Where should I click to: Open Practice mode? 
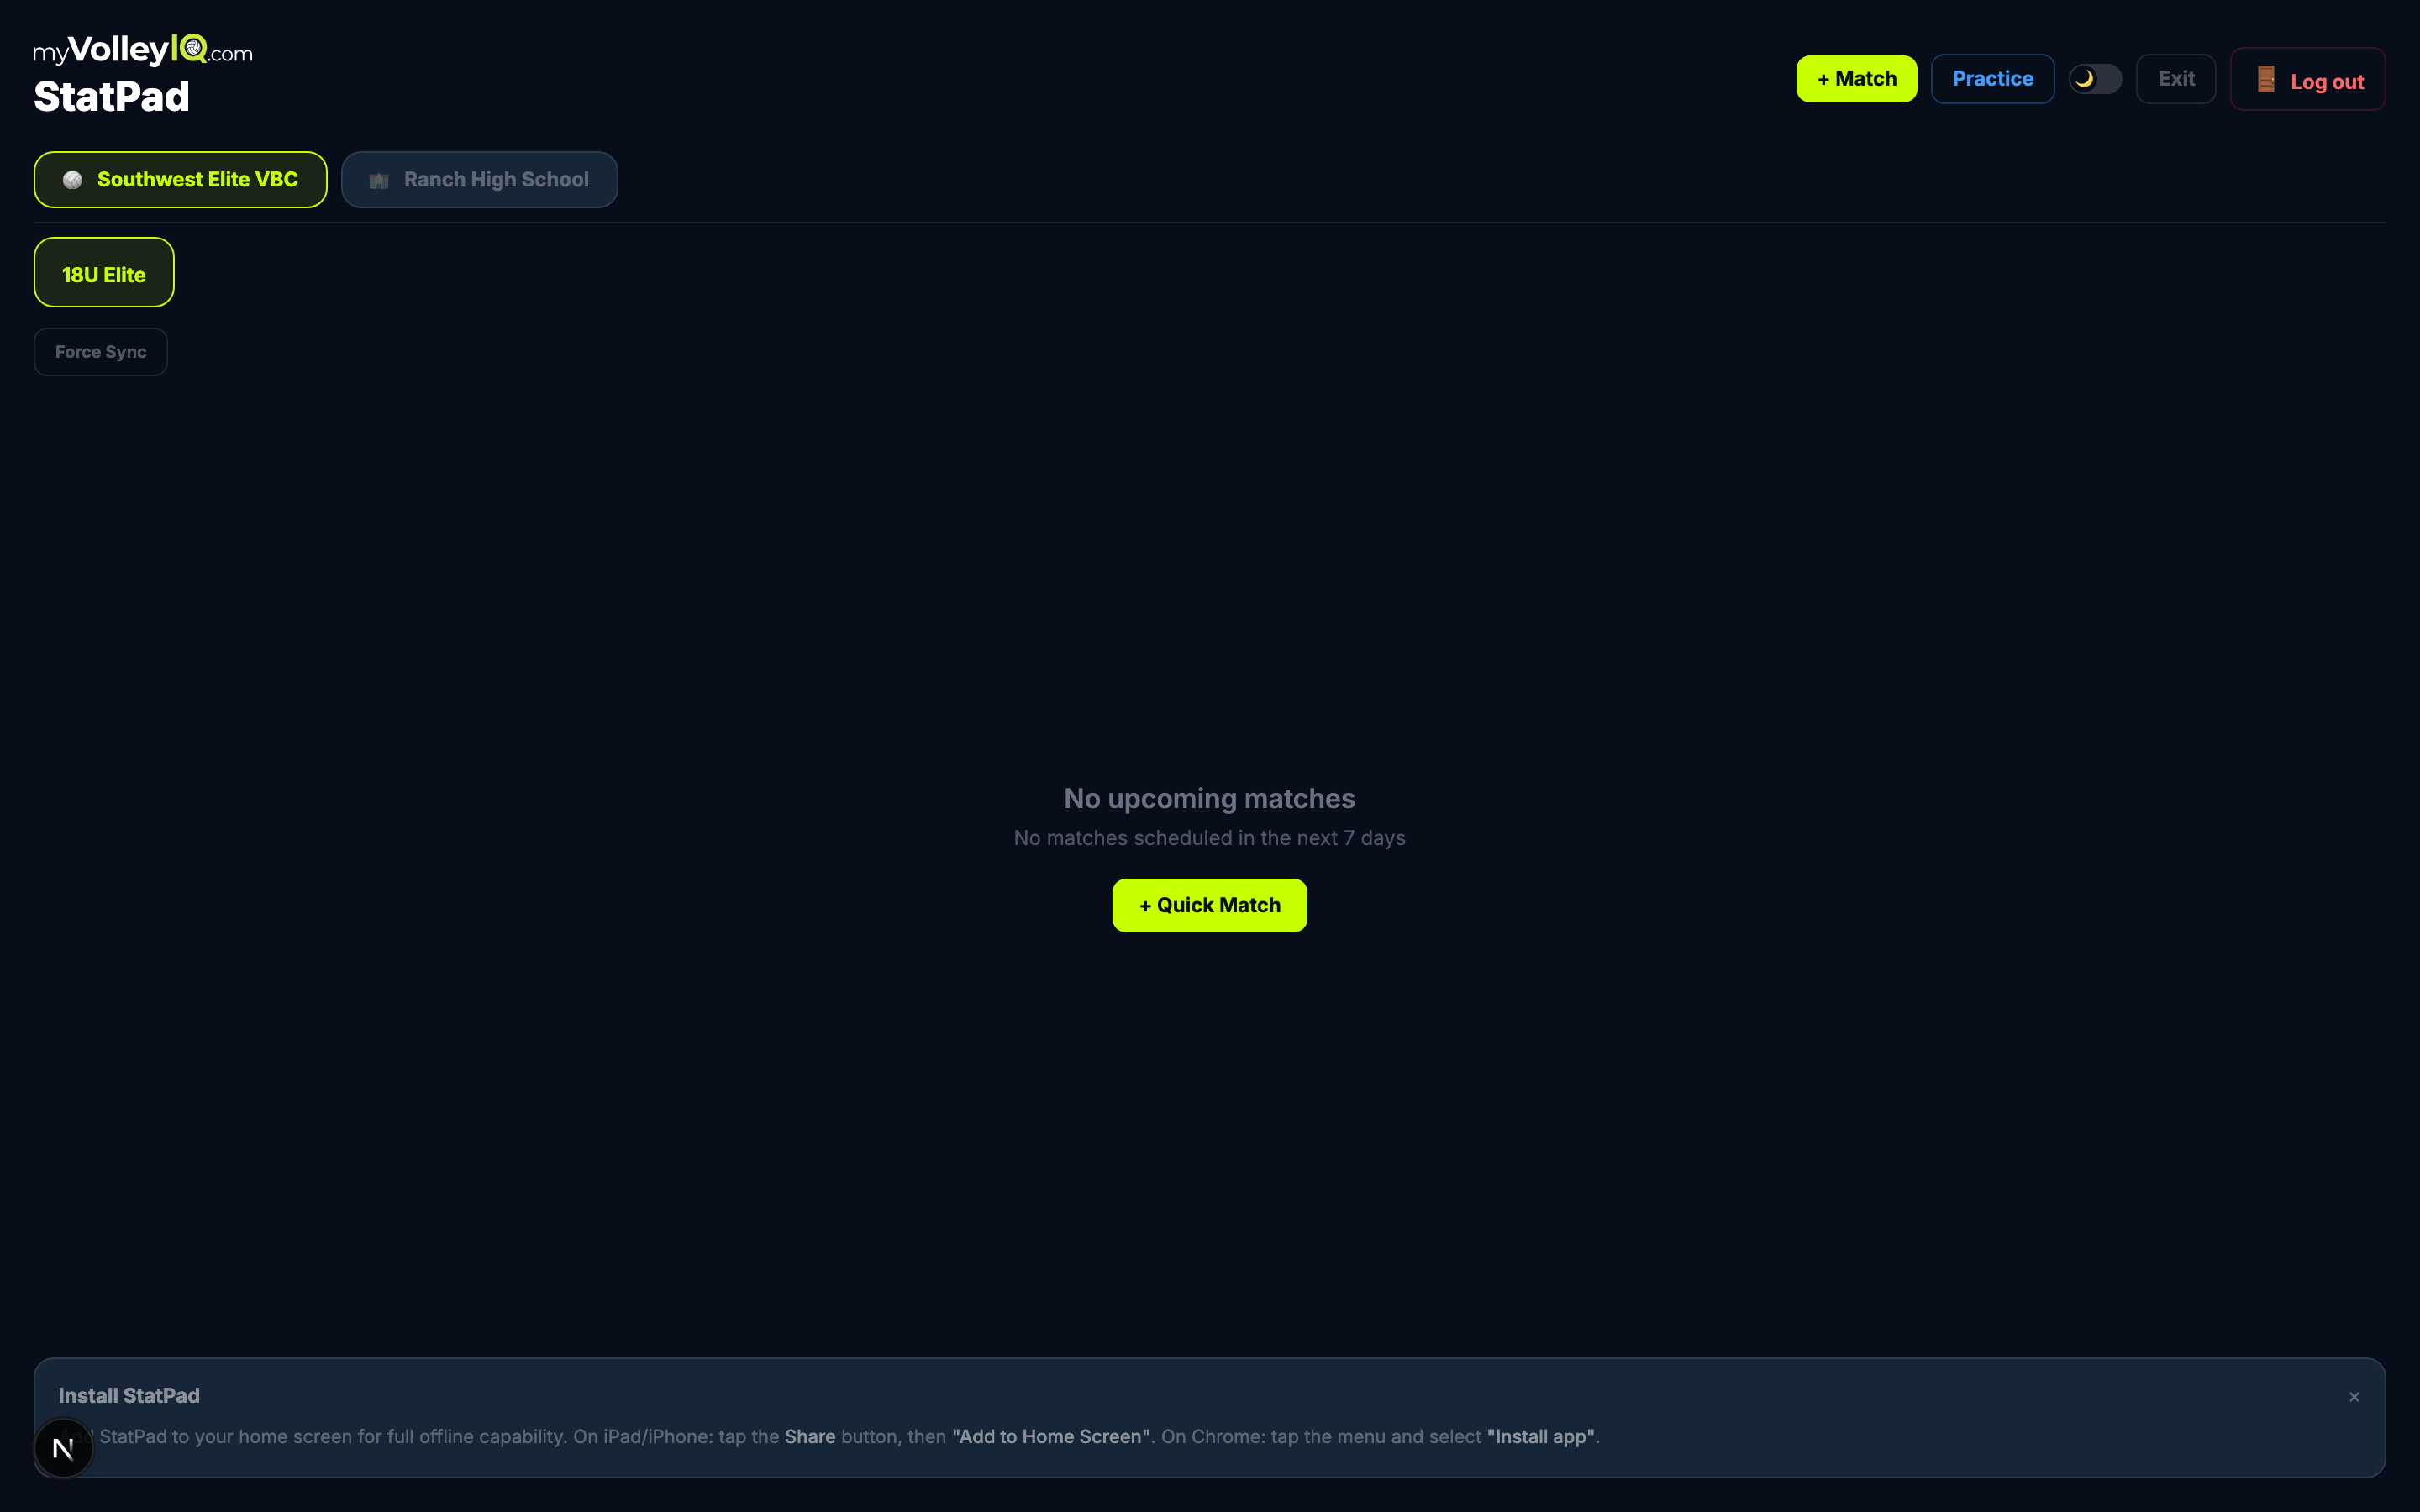point(1992,79)
